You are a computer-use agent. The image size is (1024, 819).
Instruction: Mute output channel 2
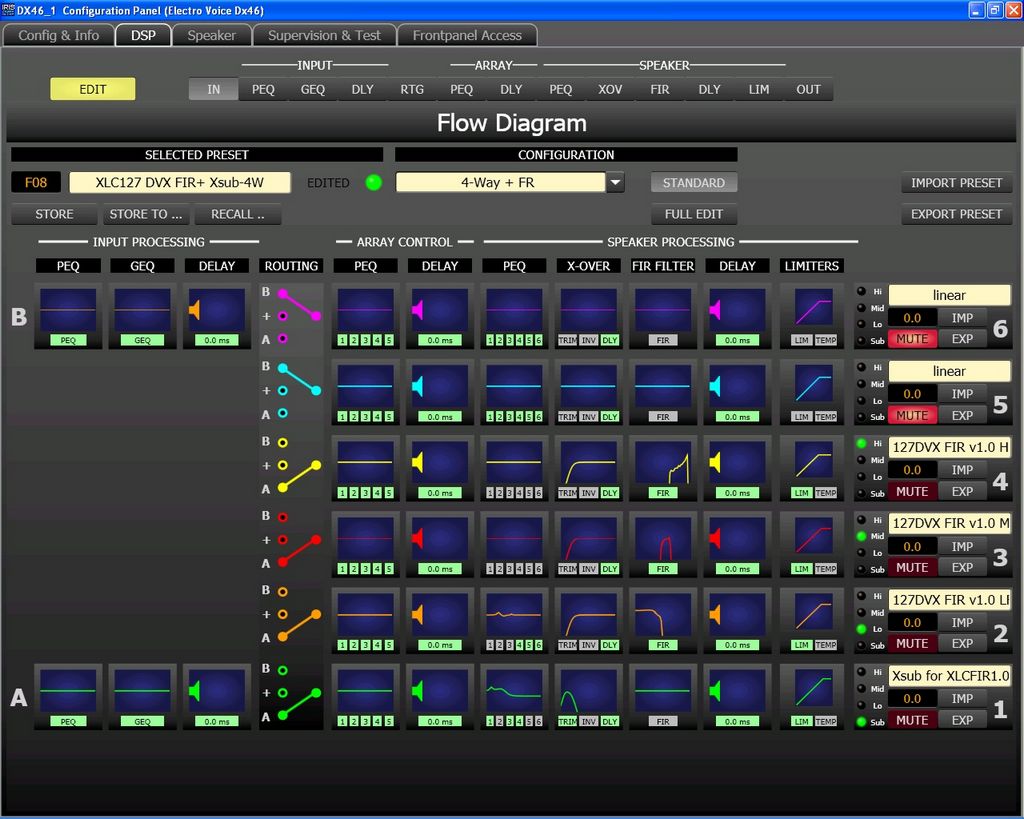(x=912, y=643)
